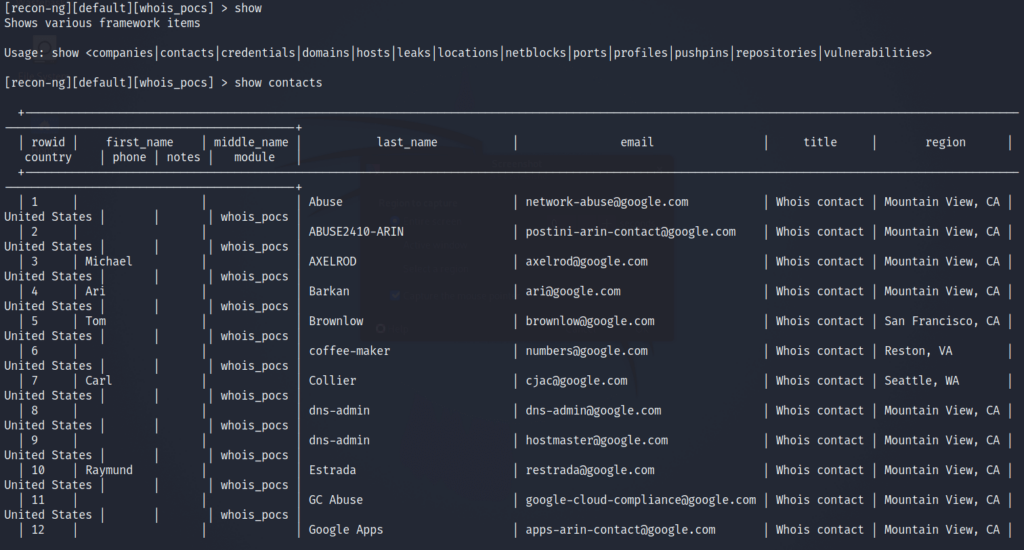Click the Barkan last name entry
This screenshot has height=550, width=1024.
point(329,291)
